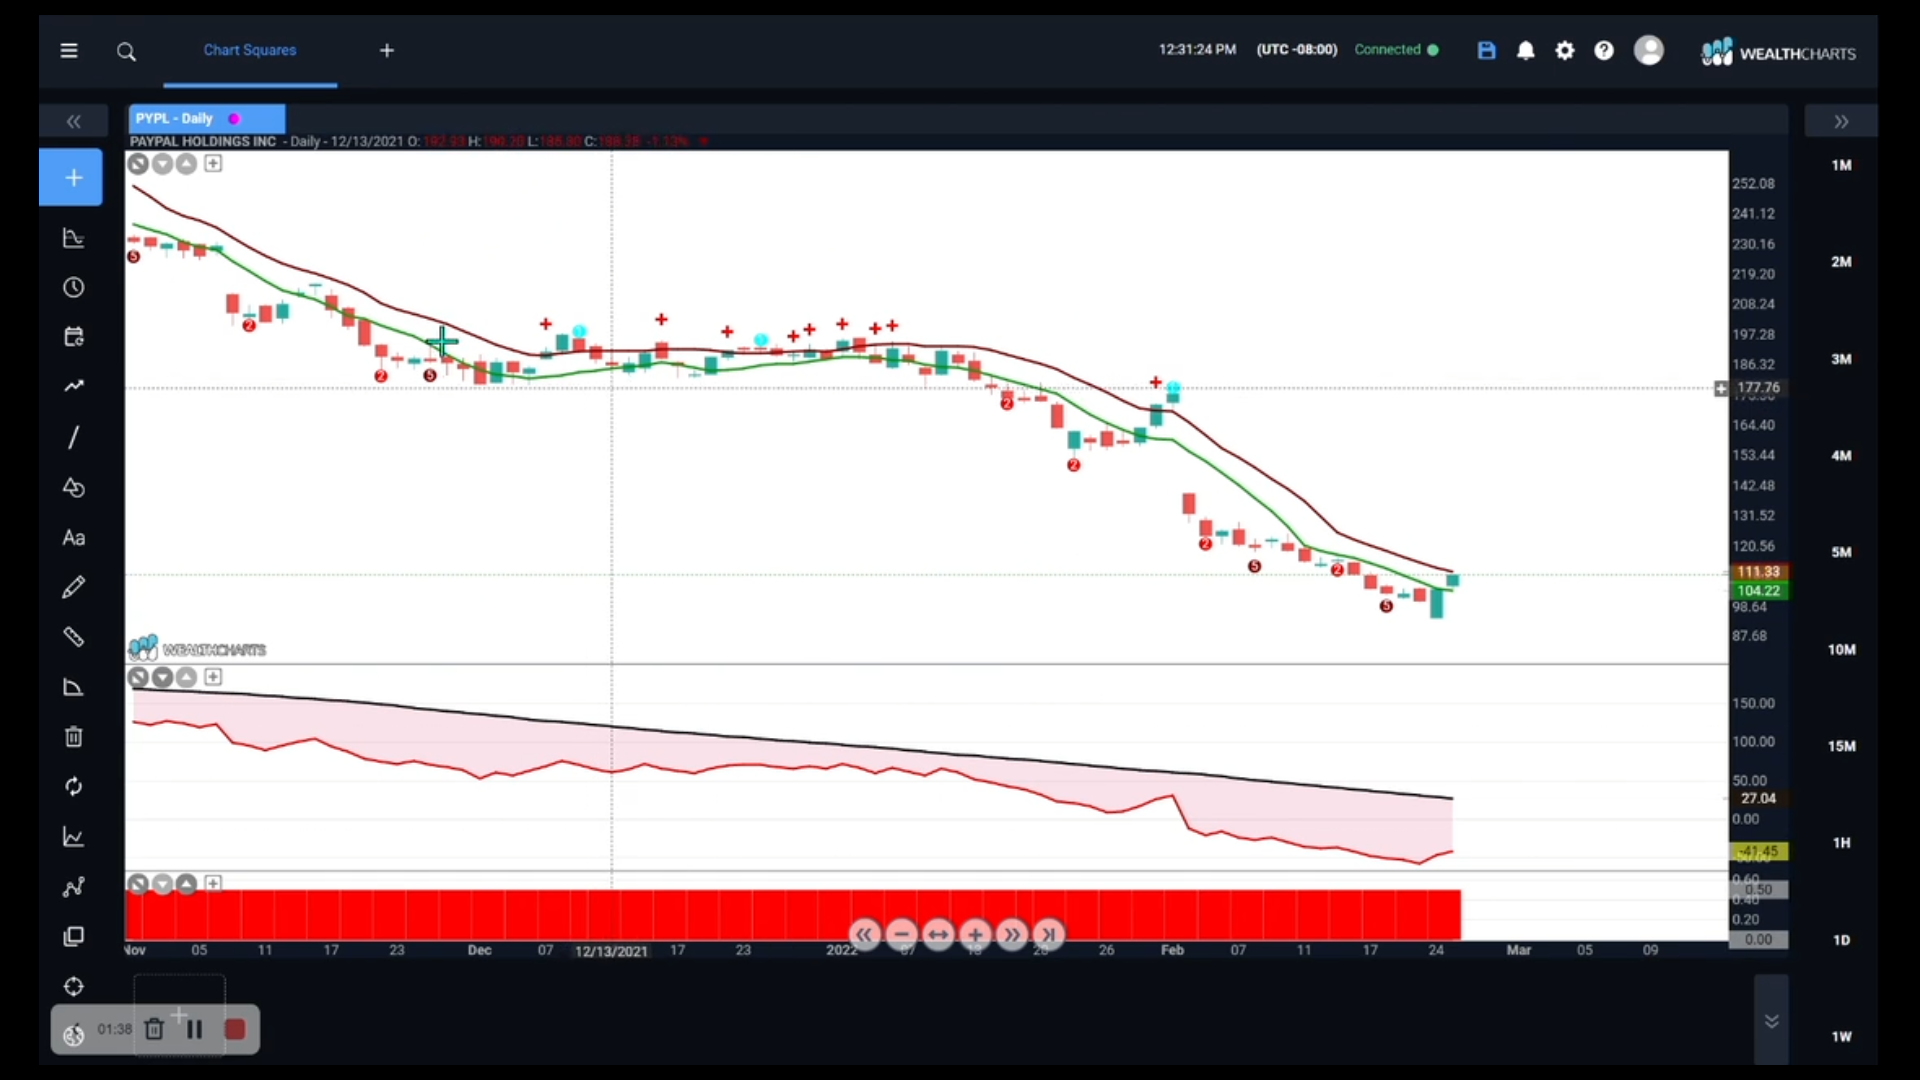Open the node path tool icon

[x=73, y=887]
